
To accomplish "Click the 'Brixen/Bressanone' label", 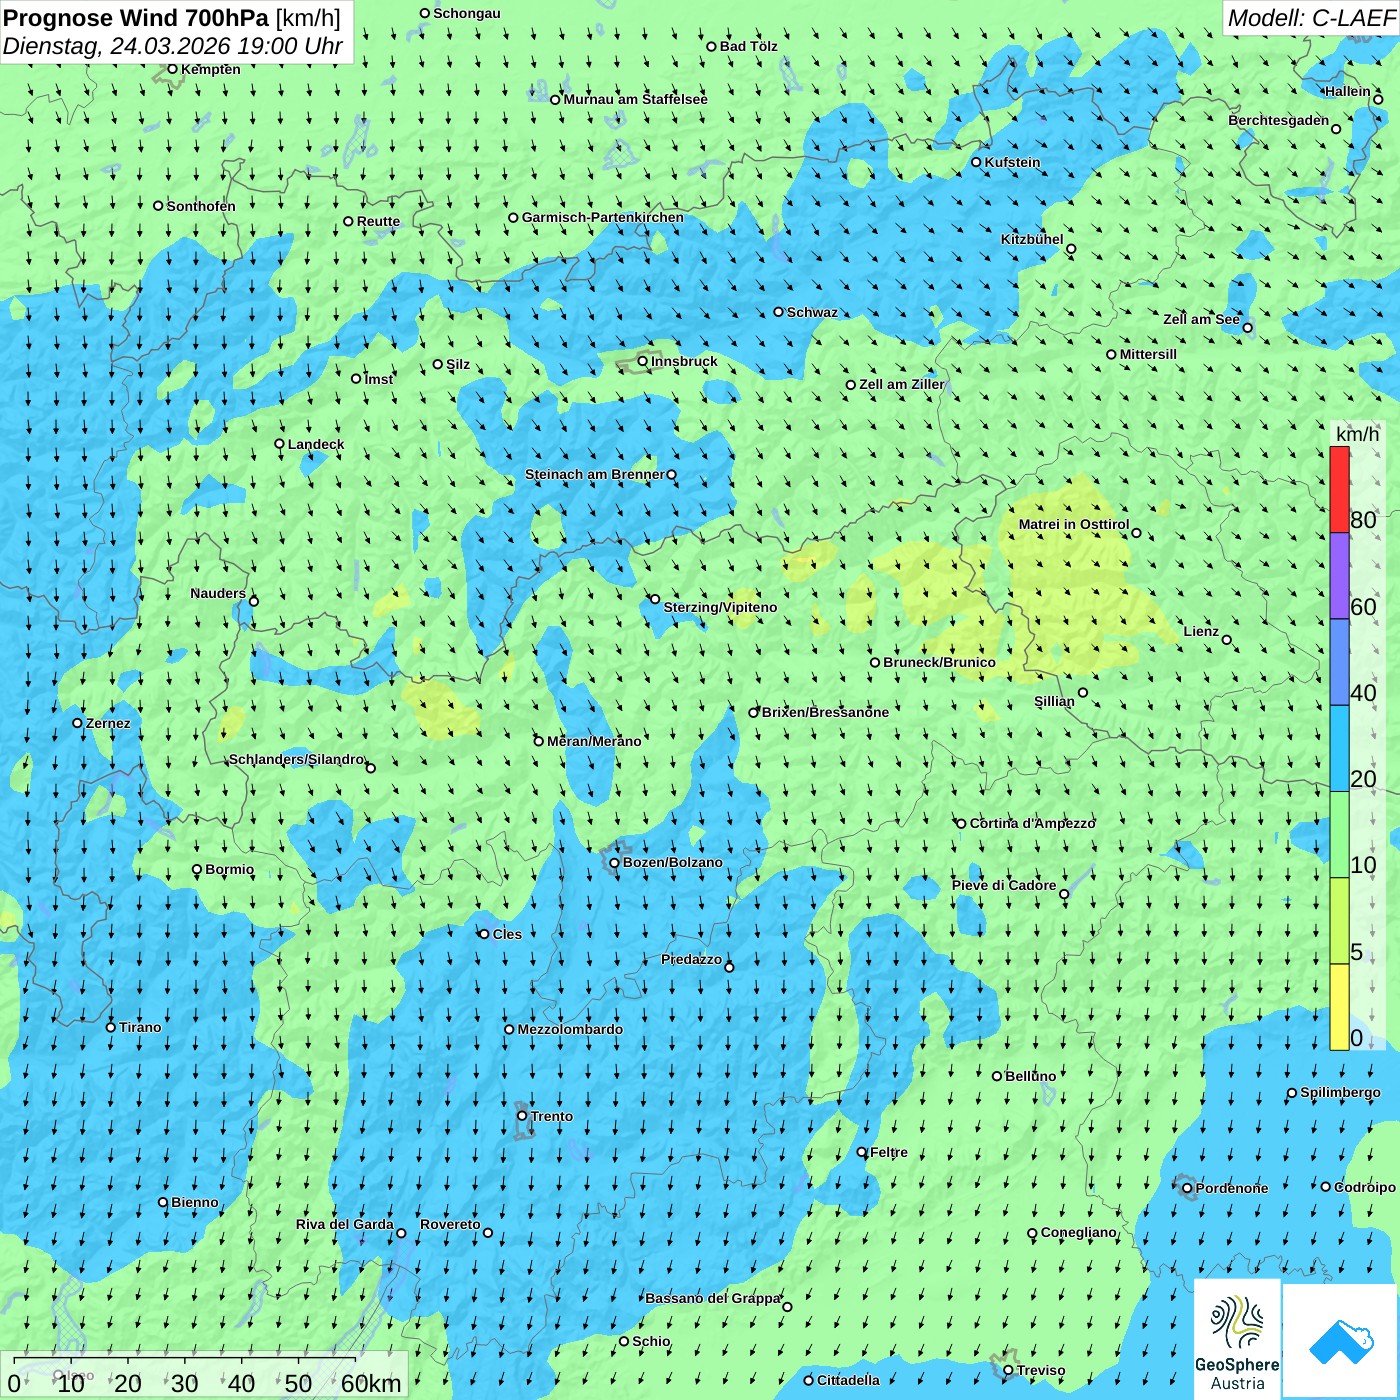I will (825, 712).
